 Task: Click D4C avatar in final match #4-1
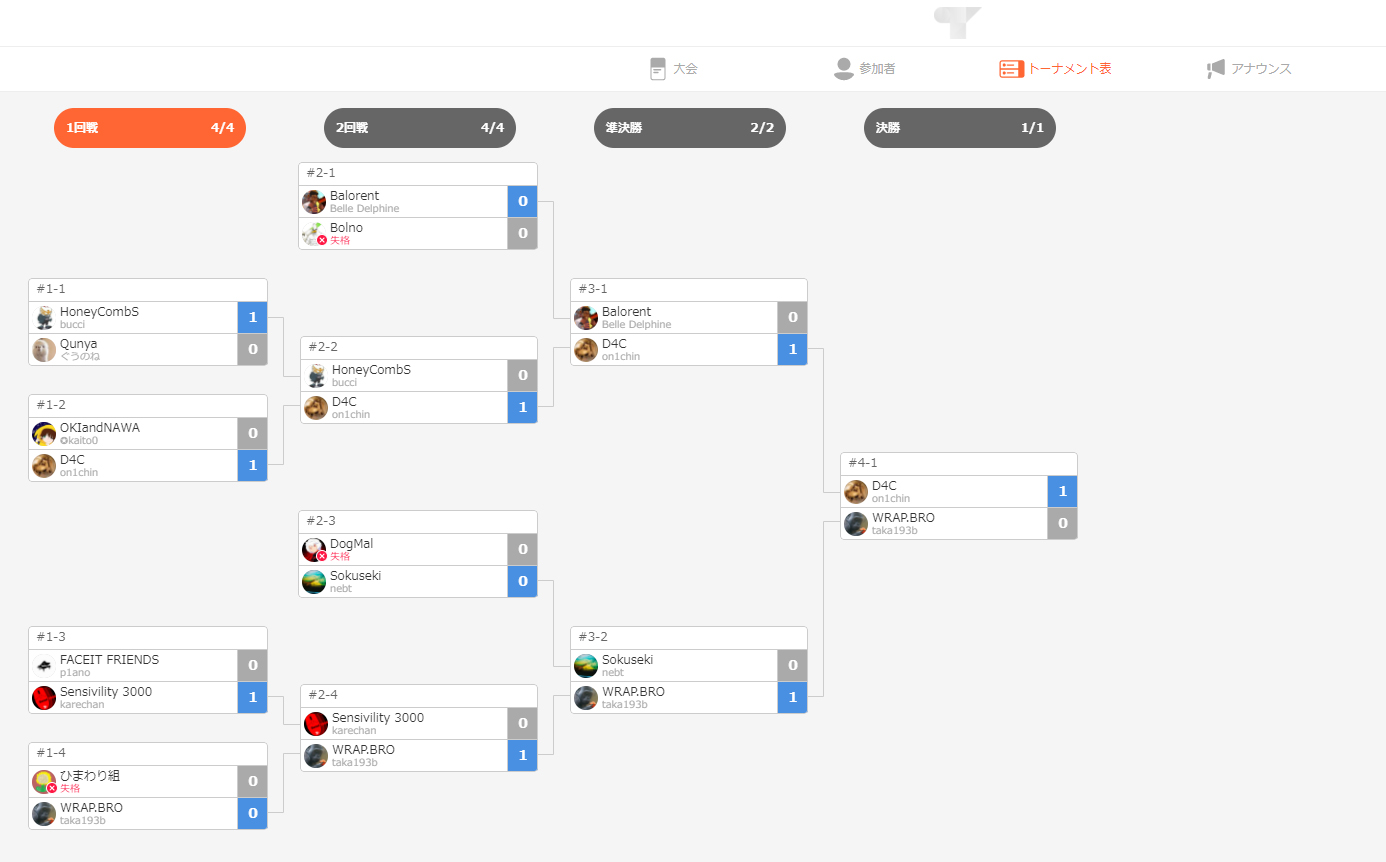(x=856, y=492)
